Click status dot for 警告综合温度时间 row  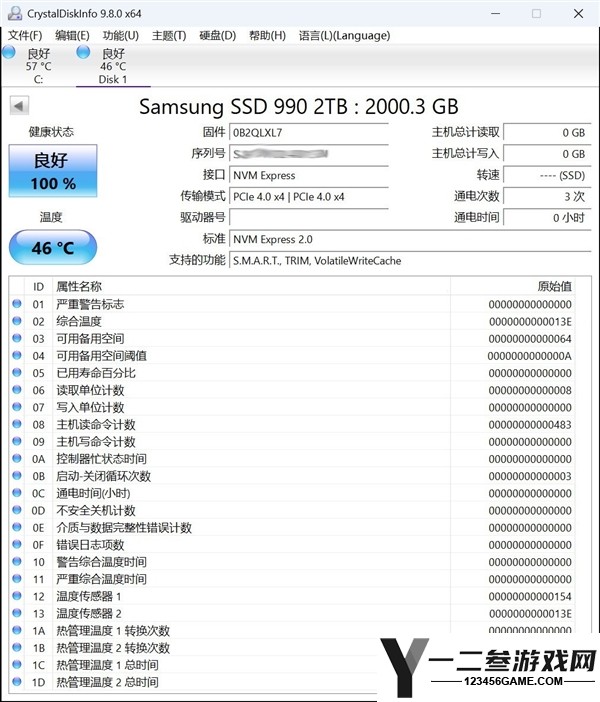pyautogui.click(x=17, y=561)
